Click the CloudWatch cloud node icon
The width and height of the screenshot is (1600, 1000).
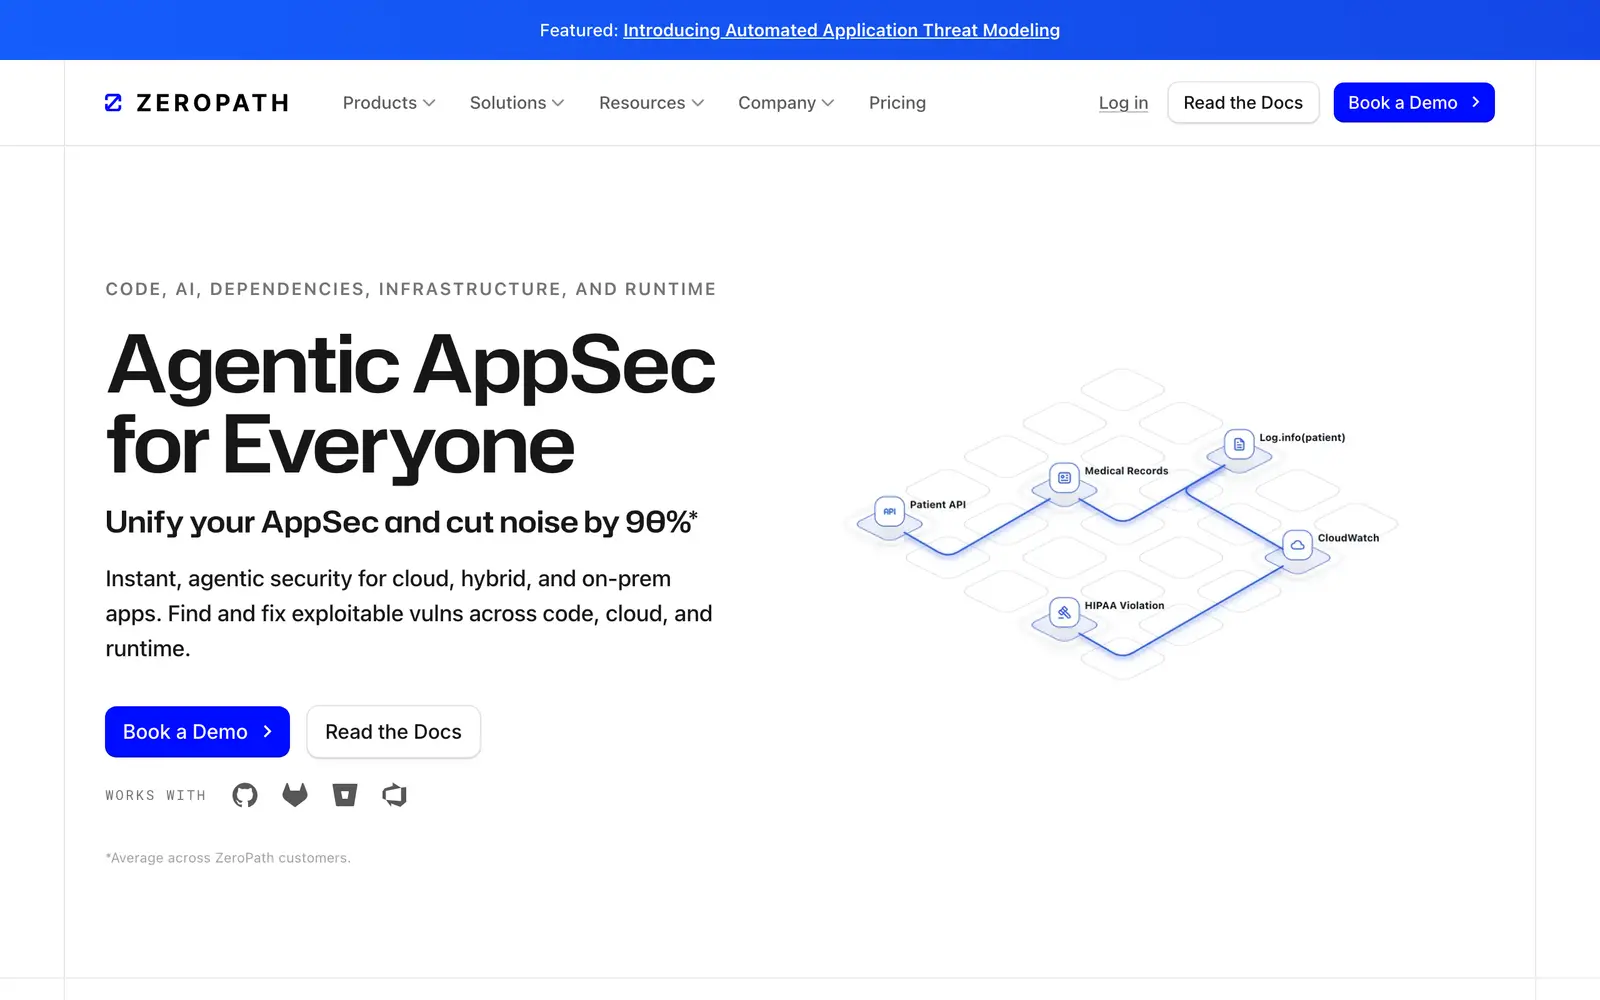click(1297, 545)
